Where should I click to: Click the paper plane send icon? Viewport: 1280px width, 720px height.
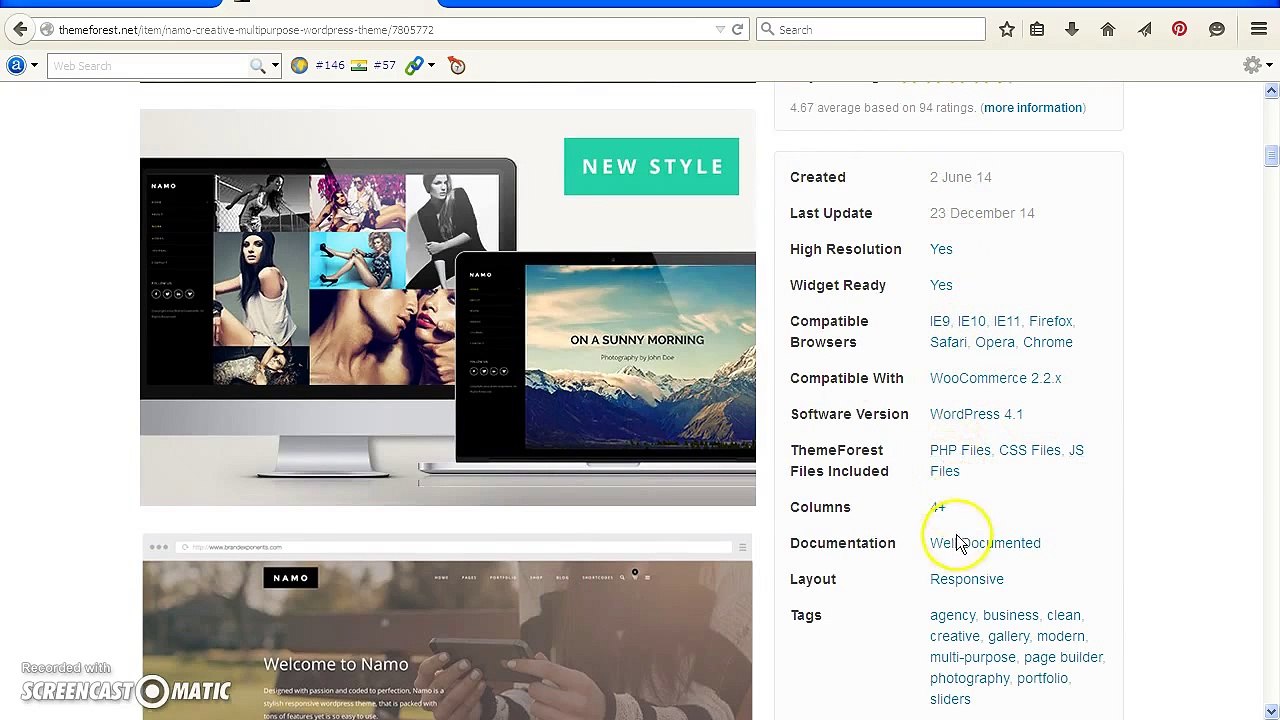[1144, 29]
